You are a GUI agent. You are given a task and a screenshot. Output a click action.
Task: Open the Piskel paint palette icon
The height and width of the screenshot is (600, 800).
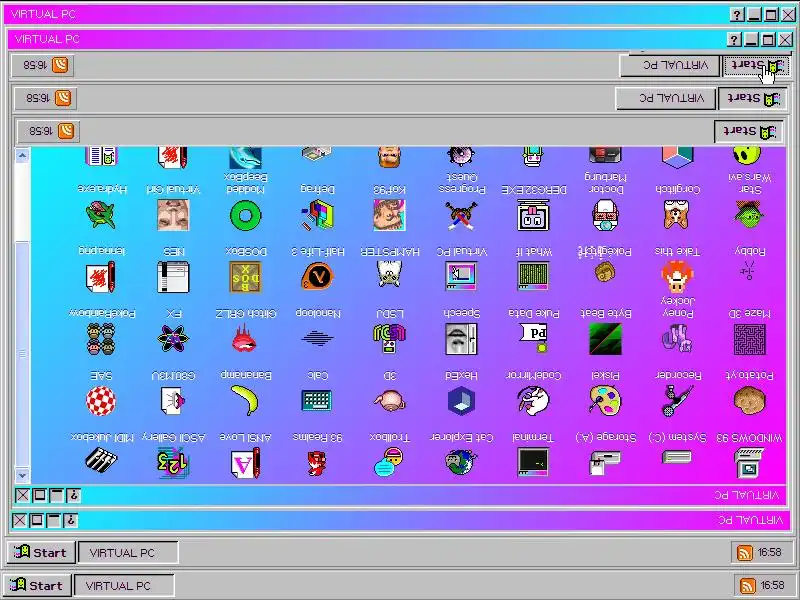pos(605,401)
